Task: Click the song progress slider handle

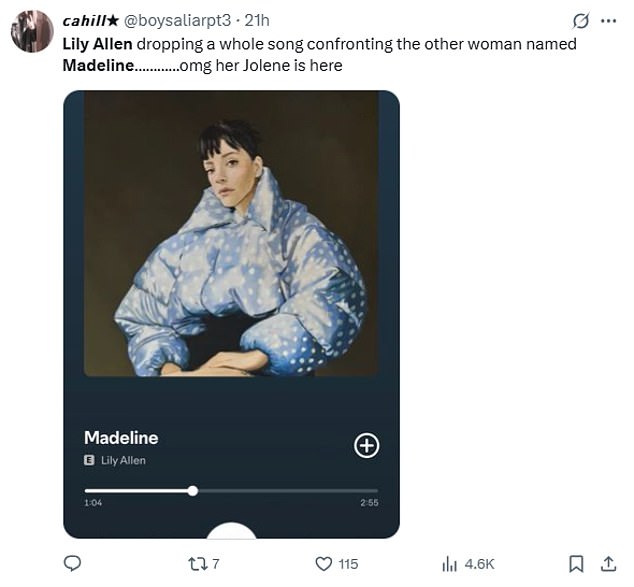Action: click(x=193, y=490)
